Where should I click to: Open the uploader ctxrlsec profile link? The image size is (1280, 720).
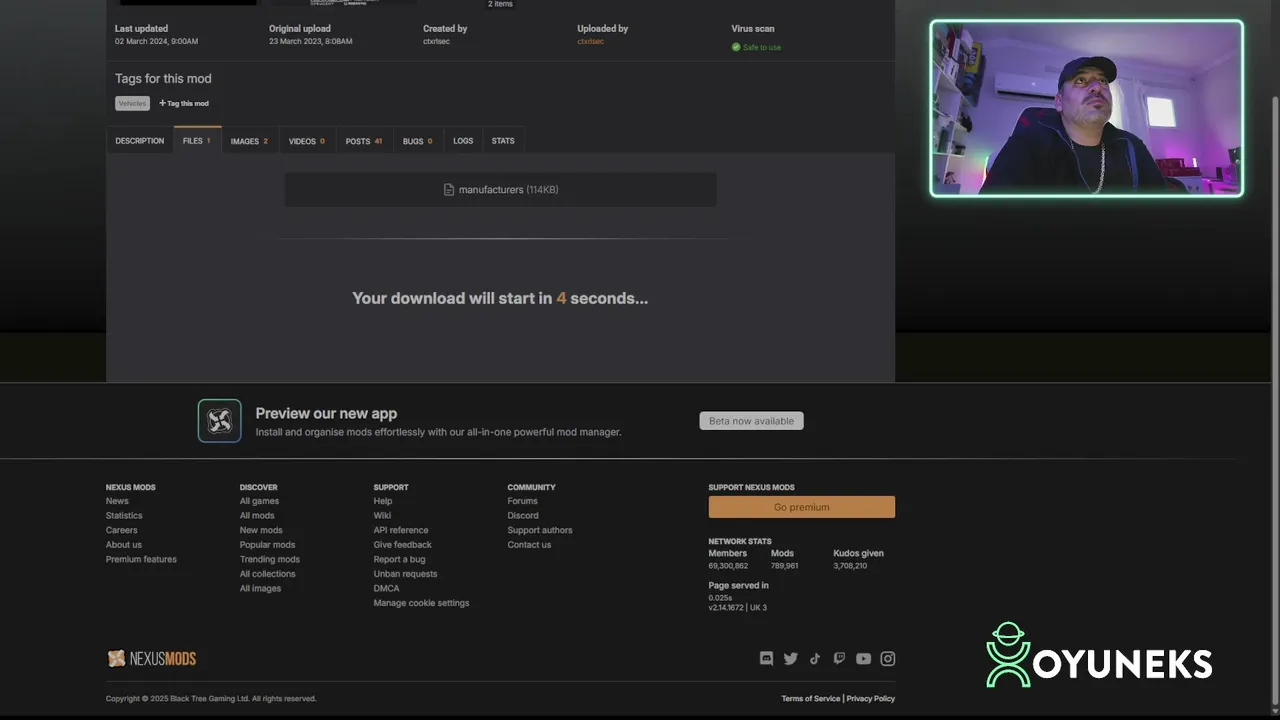(x=591, y=41)
